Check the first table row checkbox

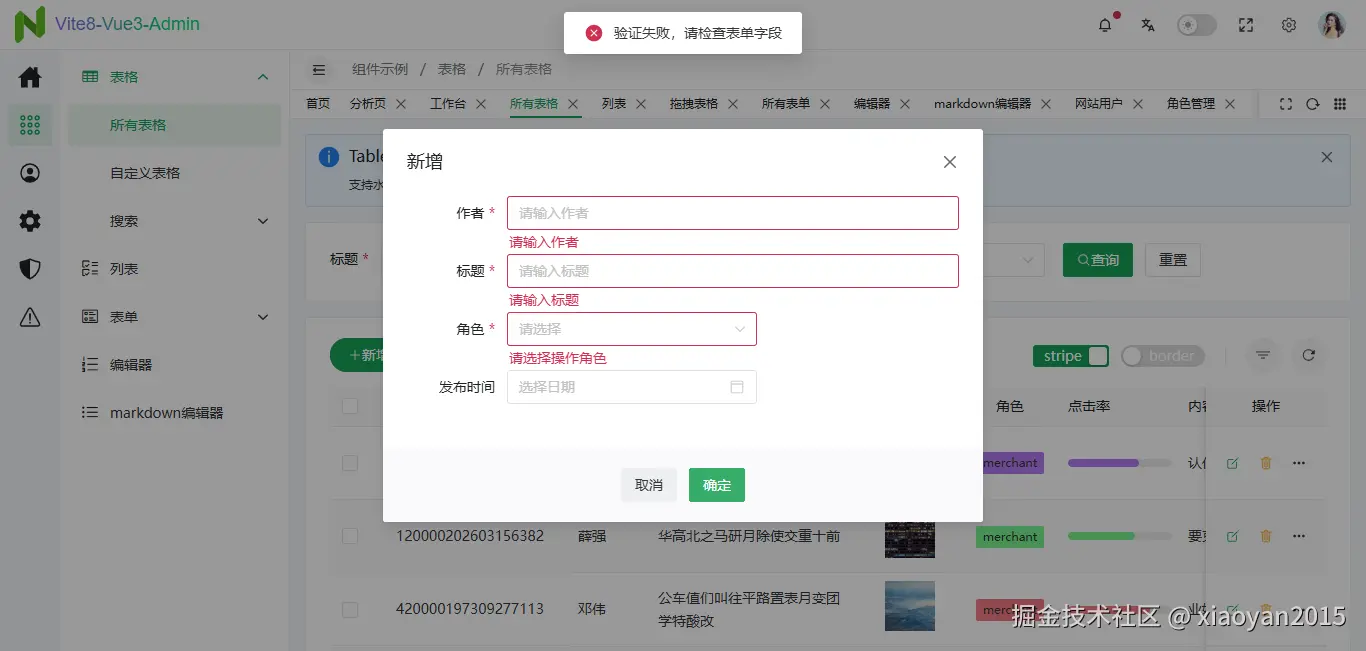pos(350,463)
